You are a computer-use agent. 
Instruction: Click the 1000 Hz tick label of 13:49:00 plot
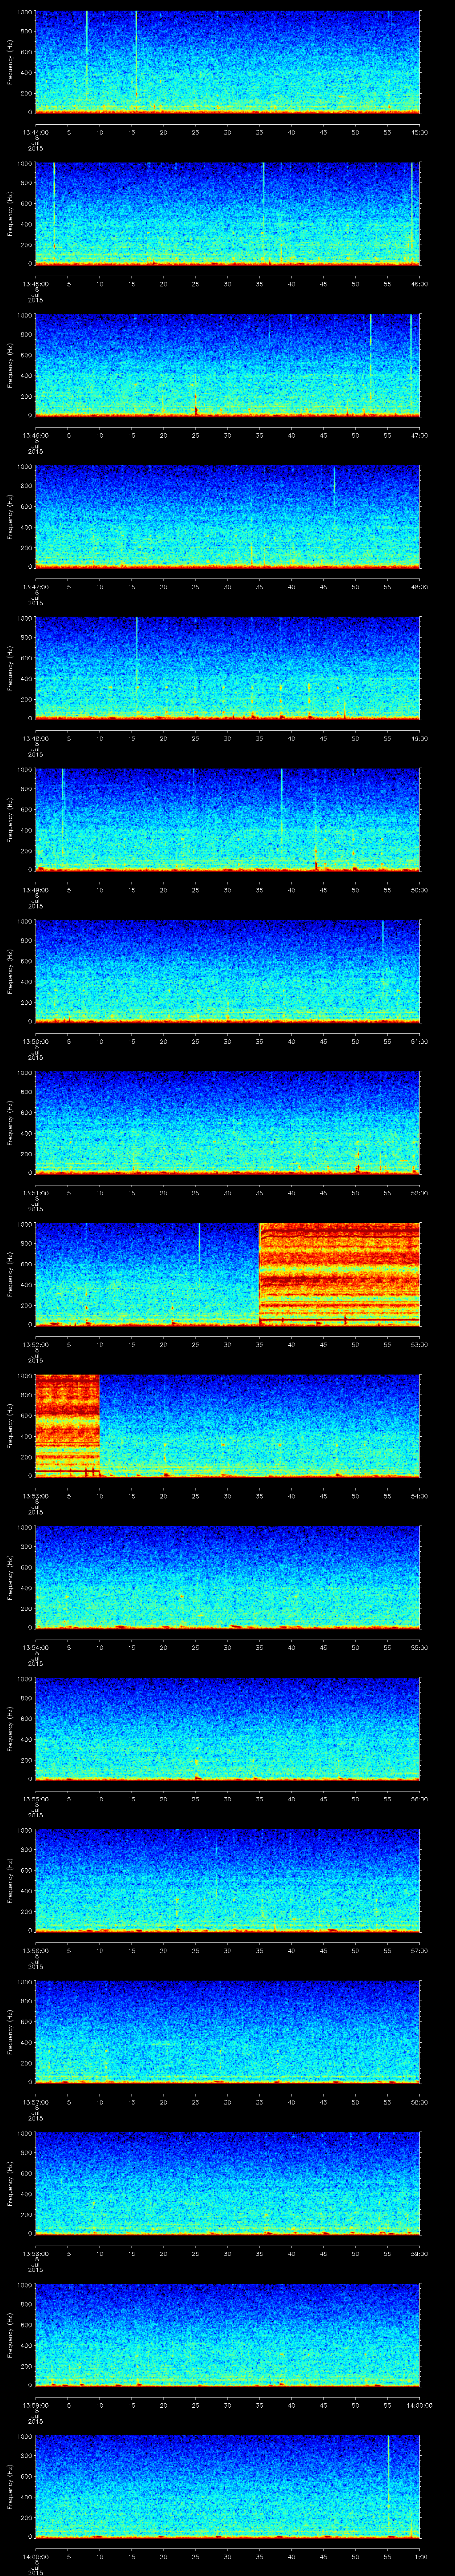point(24,770)
